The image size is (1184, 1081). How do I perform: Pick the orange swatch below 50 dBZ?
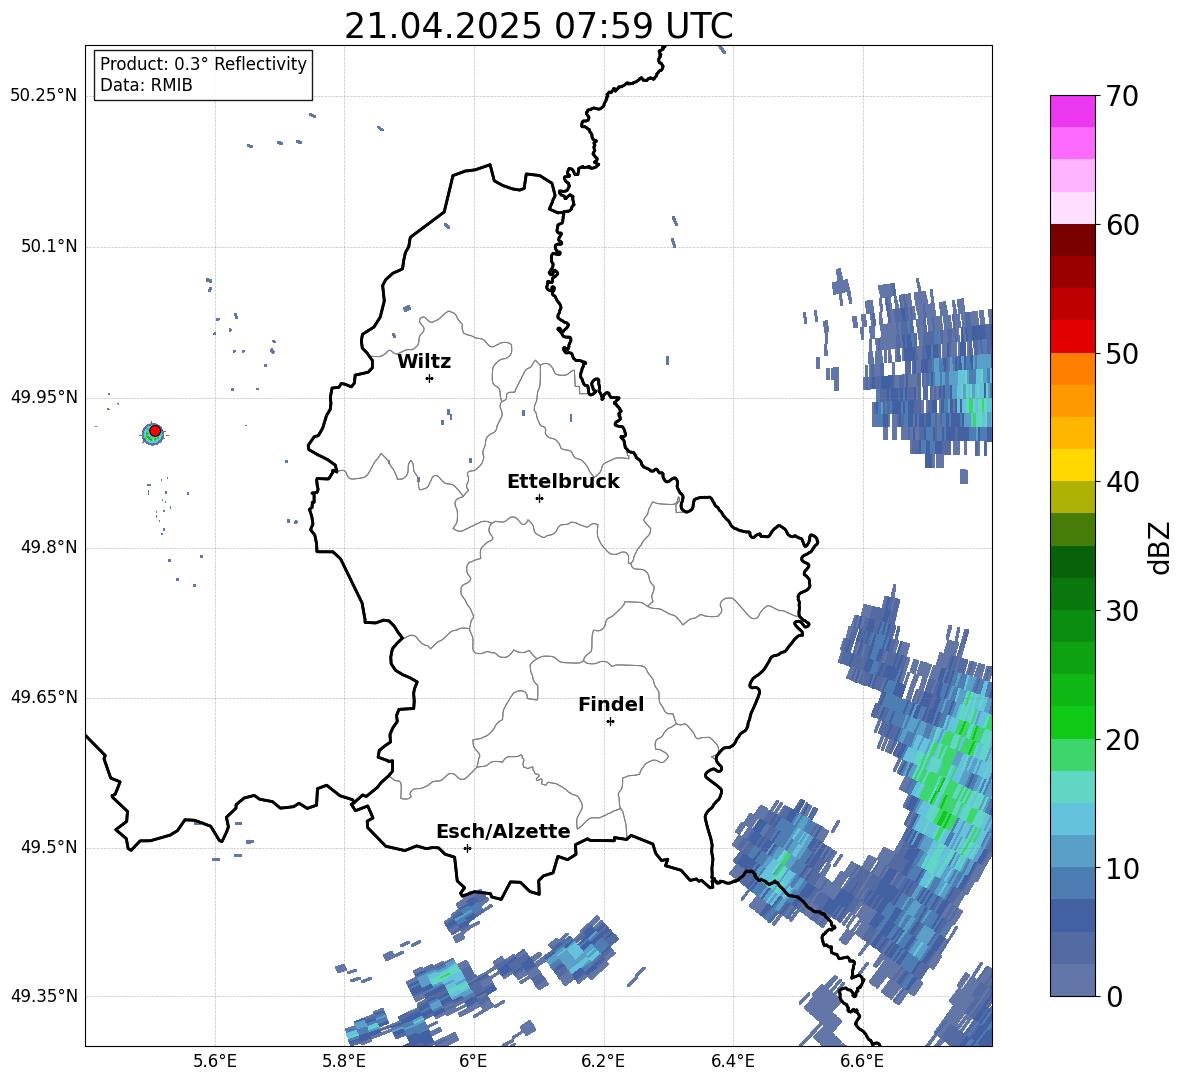1072,369
